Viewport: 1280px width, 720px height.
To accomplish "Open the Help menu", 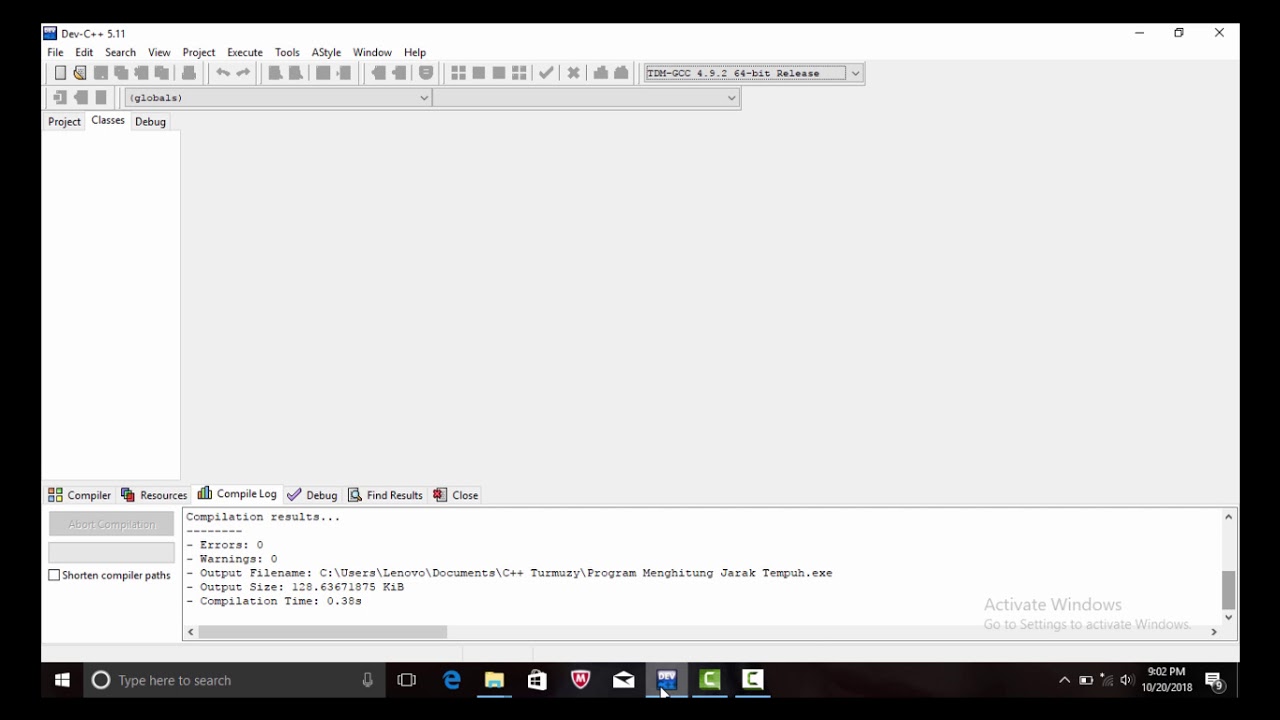I will coord(415,52).
